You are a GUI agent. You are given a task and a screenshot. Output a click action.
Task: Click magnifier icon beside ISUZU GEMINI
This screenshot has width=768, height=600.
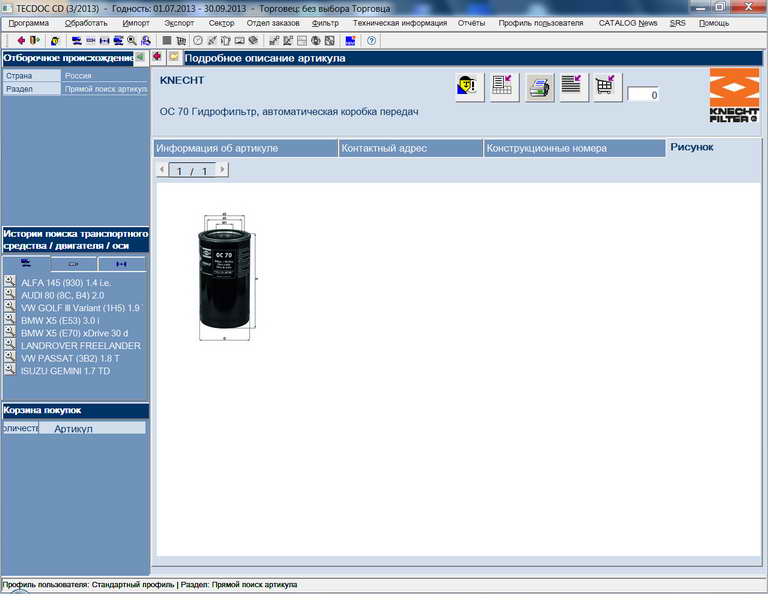(10, 370)
